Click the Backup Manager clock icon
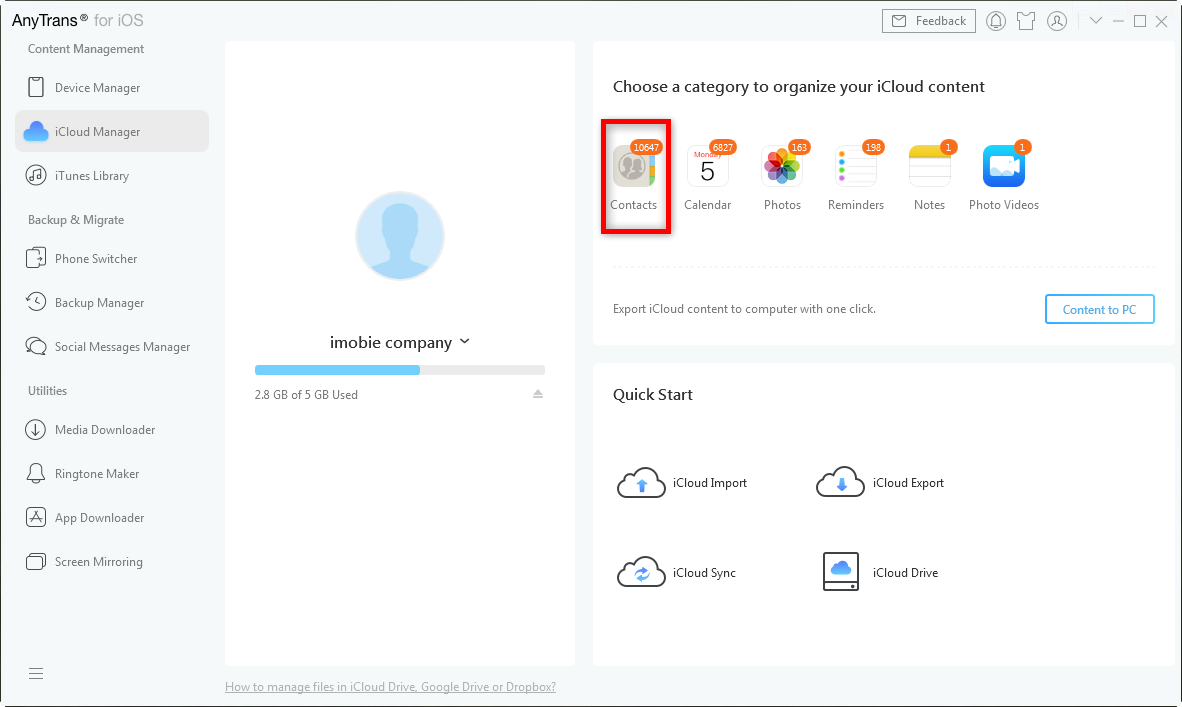Screen dimensions: 1182x707 click(x=35, y=302)
